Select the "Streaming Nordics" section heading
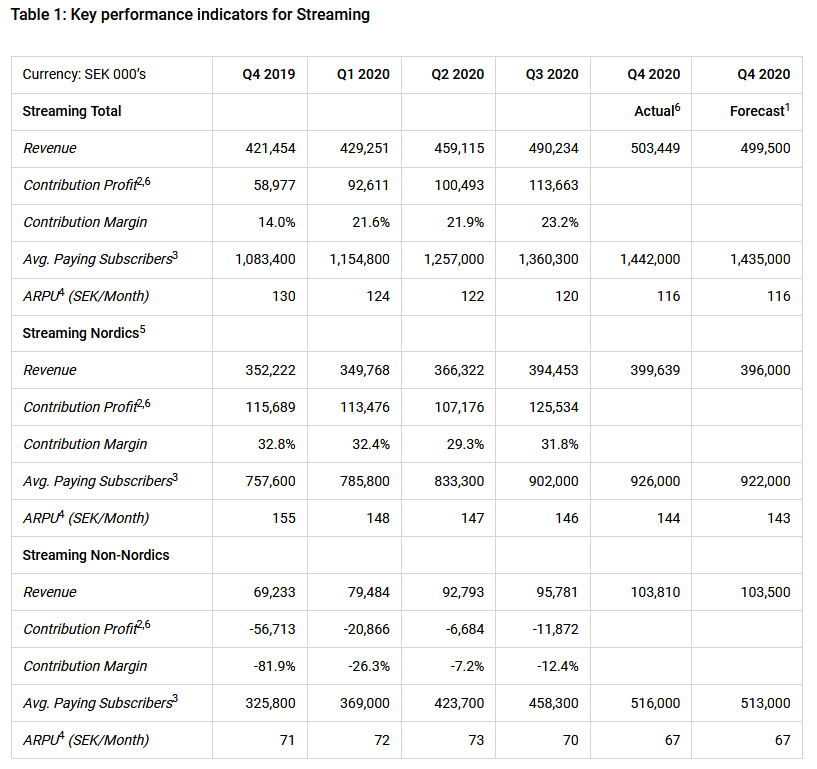 click(x=81, y=333)
